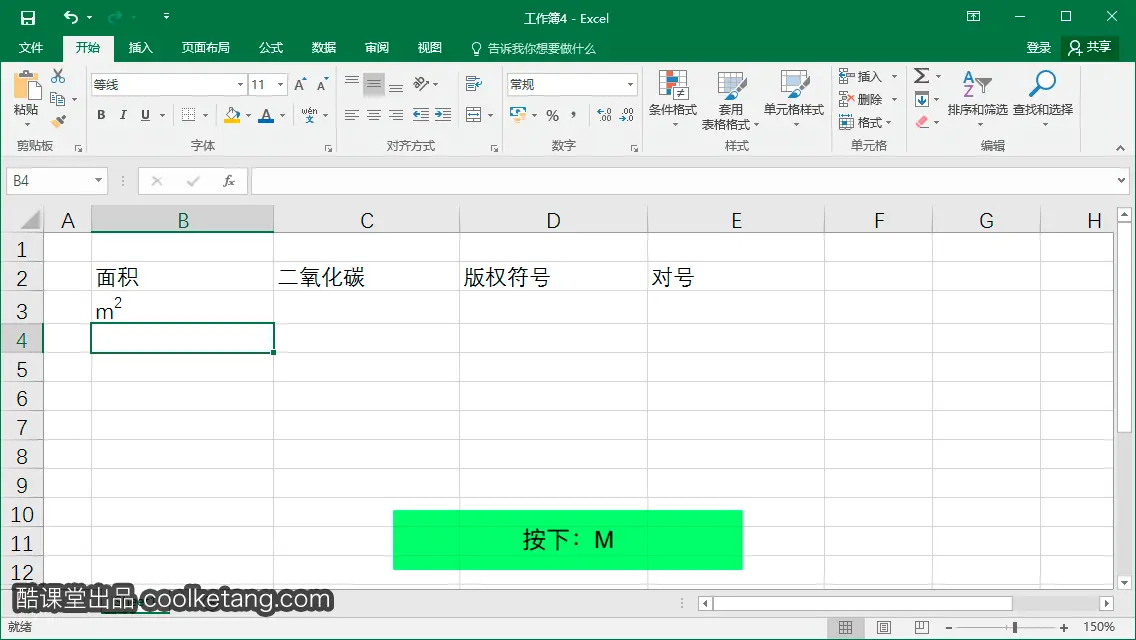Toggle underline formatting
Viewport: 1136px width, 640px height.
[x=146, y=115]
